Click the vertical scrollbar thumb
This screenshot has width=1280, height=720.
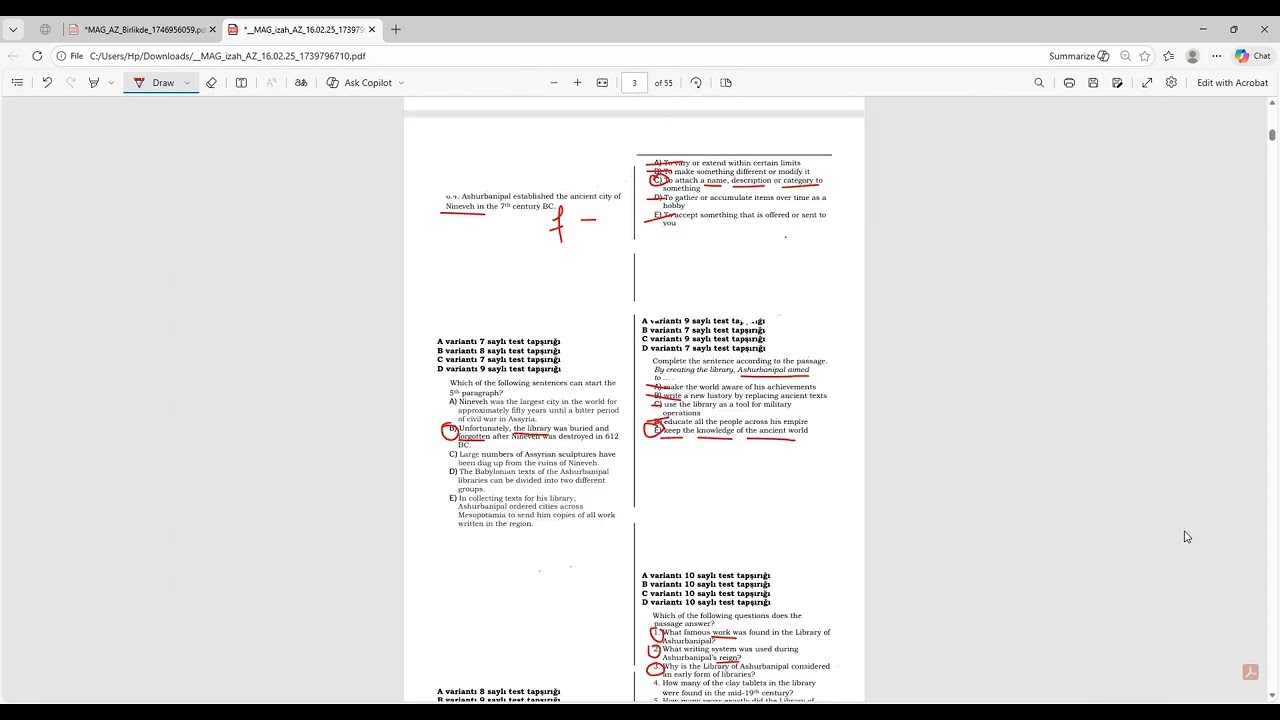pyautogui.click(x=1272, y=135)
